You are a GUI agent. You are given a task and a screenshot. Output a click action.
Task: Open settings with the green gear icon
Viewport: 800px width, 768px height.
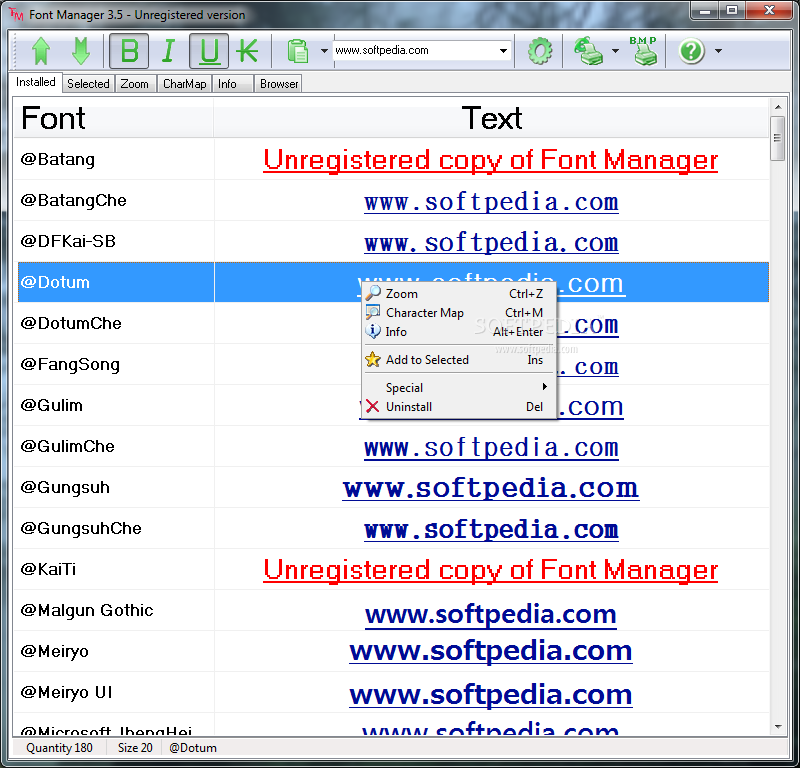tap(540, 51)
